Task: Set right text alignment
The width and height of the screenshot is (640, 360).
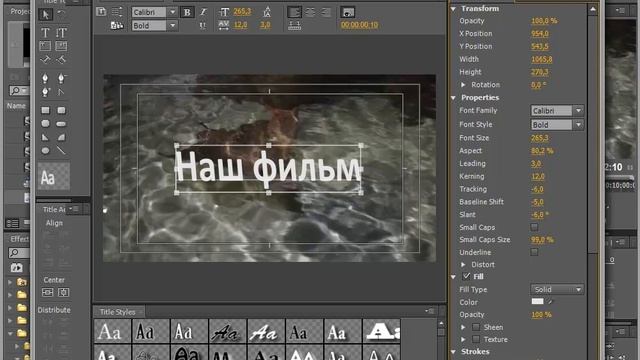Action: pos(325,12)
